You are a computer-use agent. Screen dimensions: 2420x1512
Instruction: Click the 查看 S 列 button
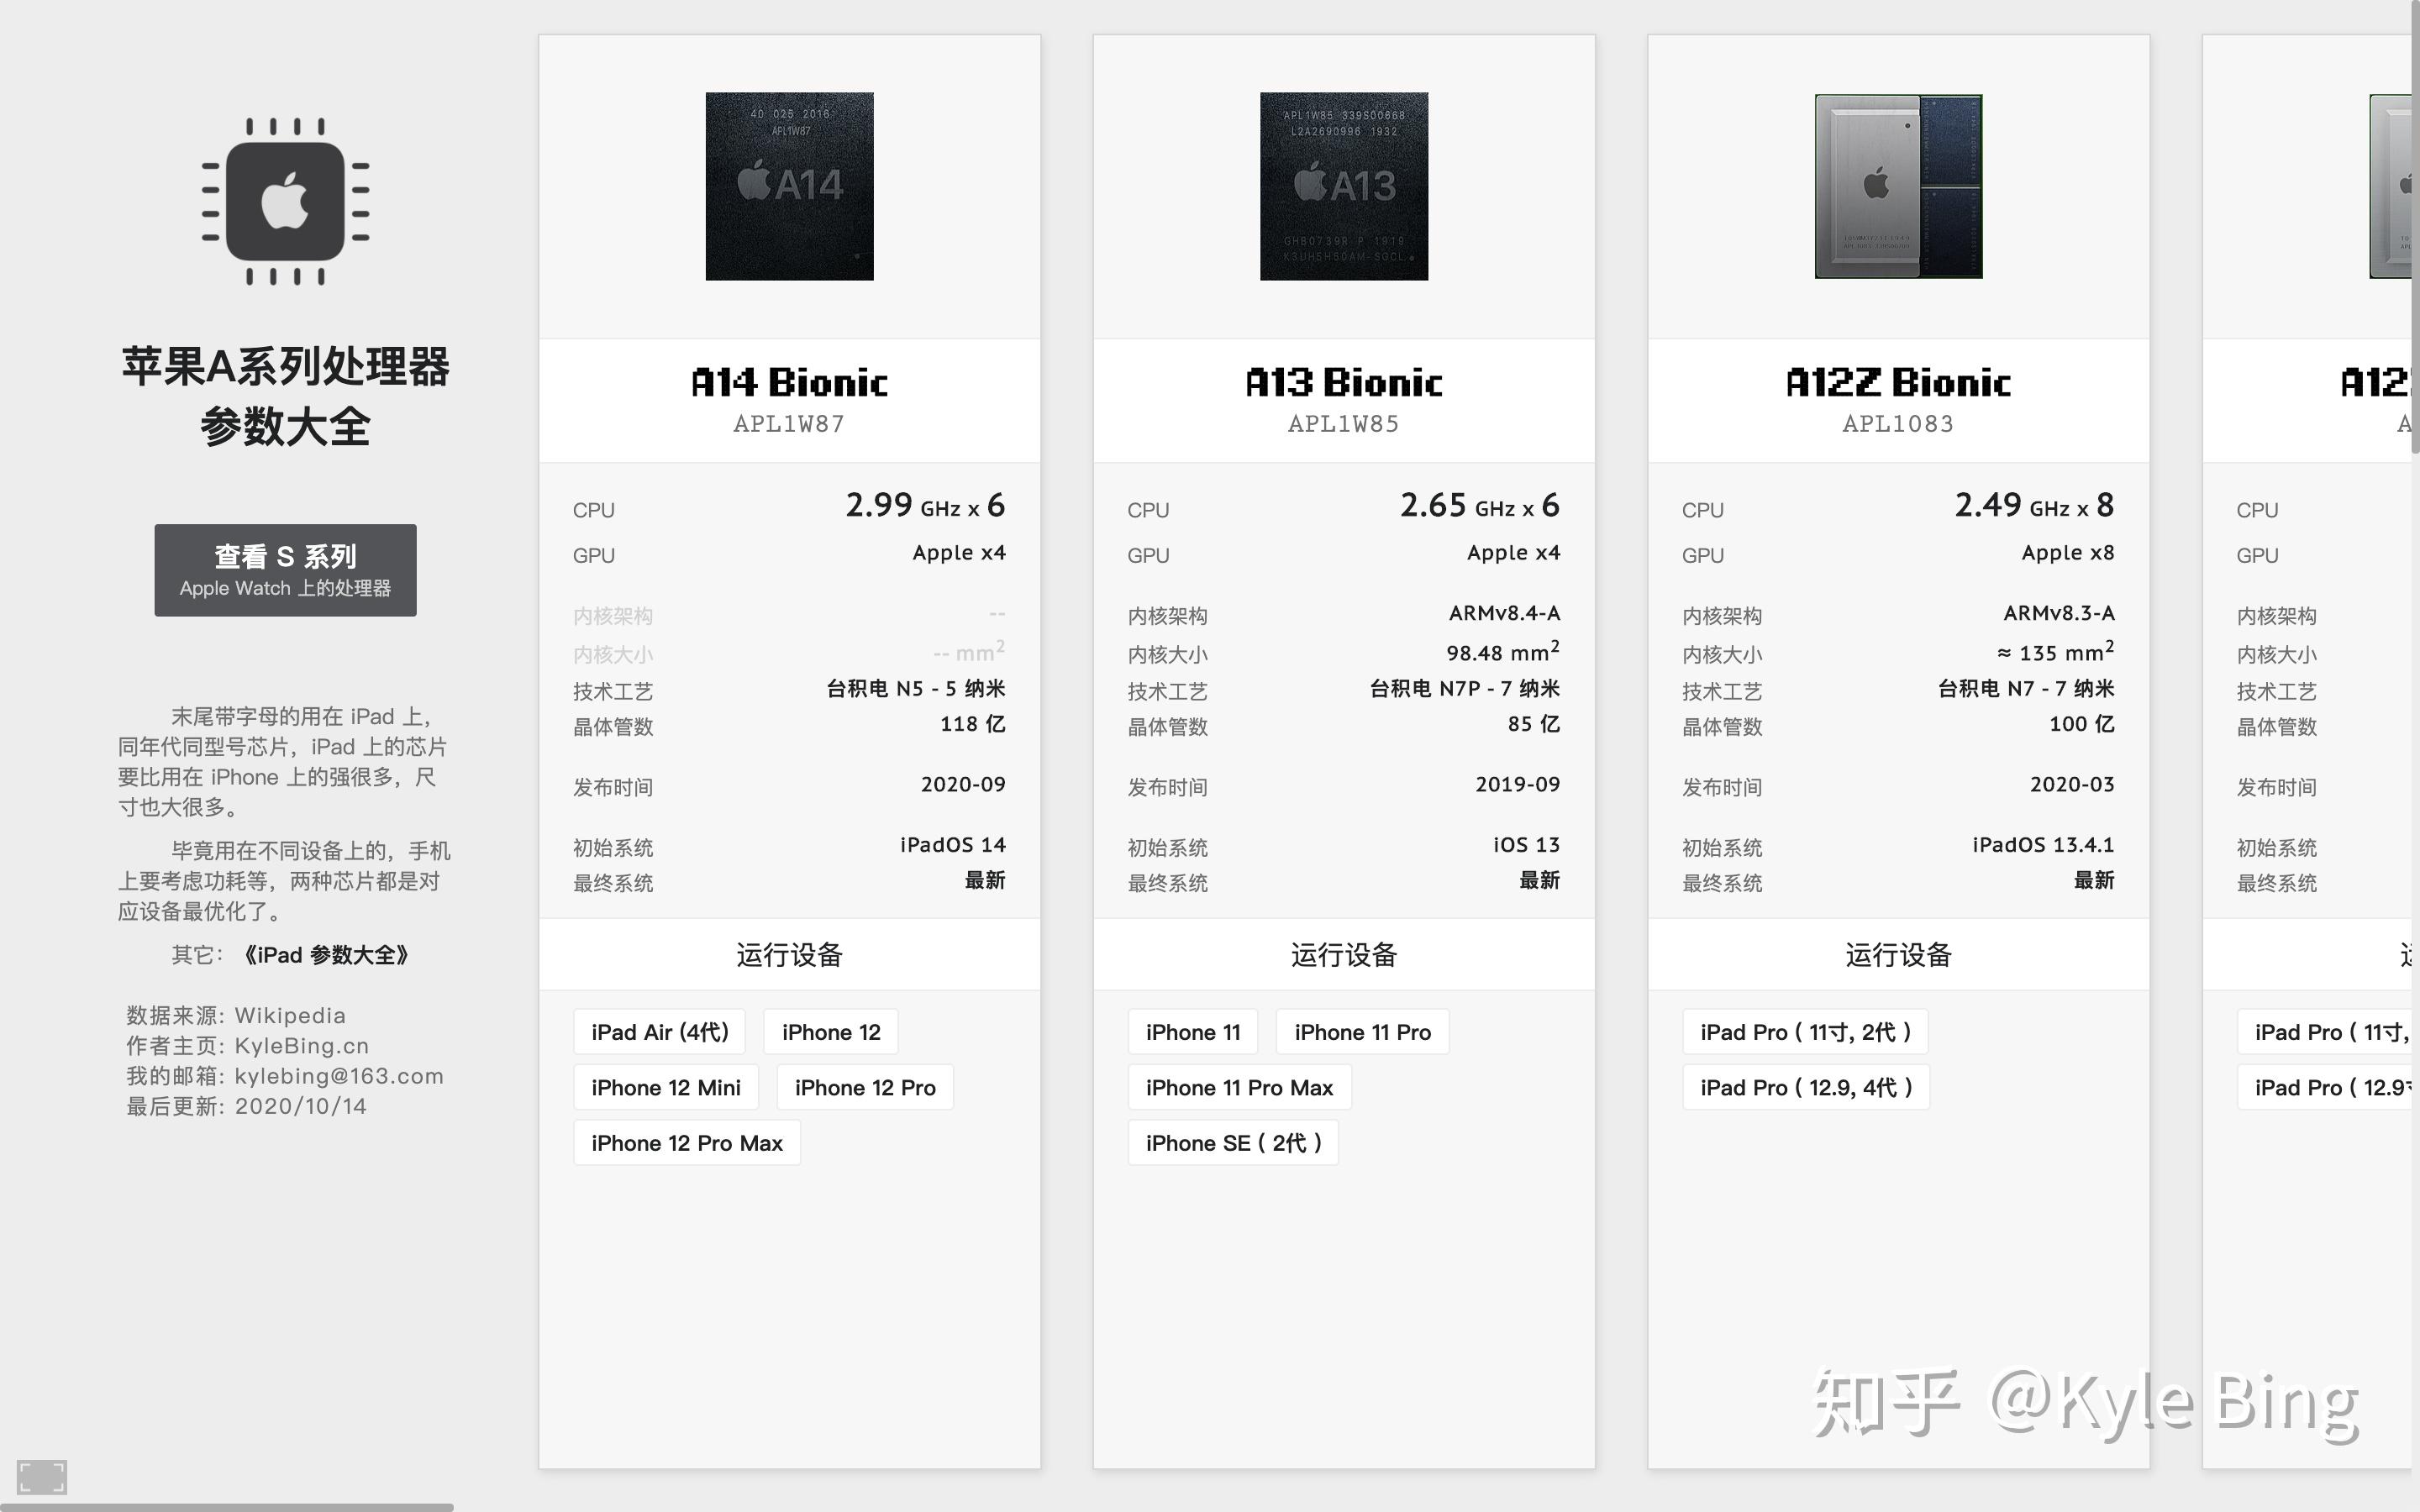pyautogui.click(x=286, y=571)
